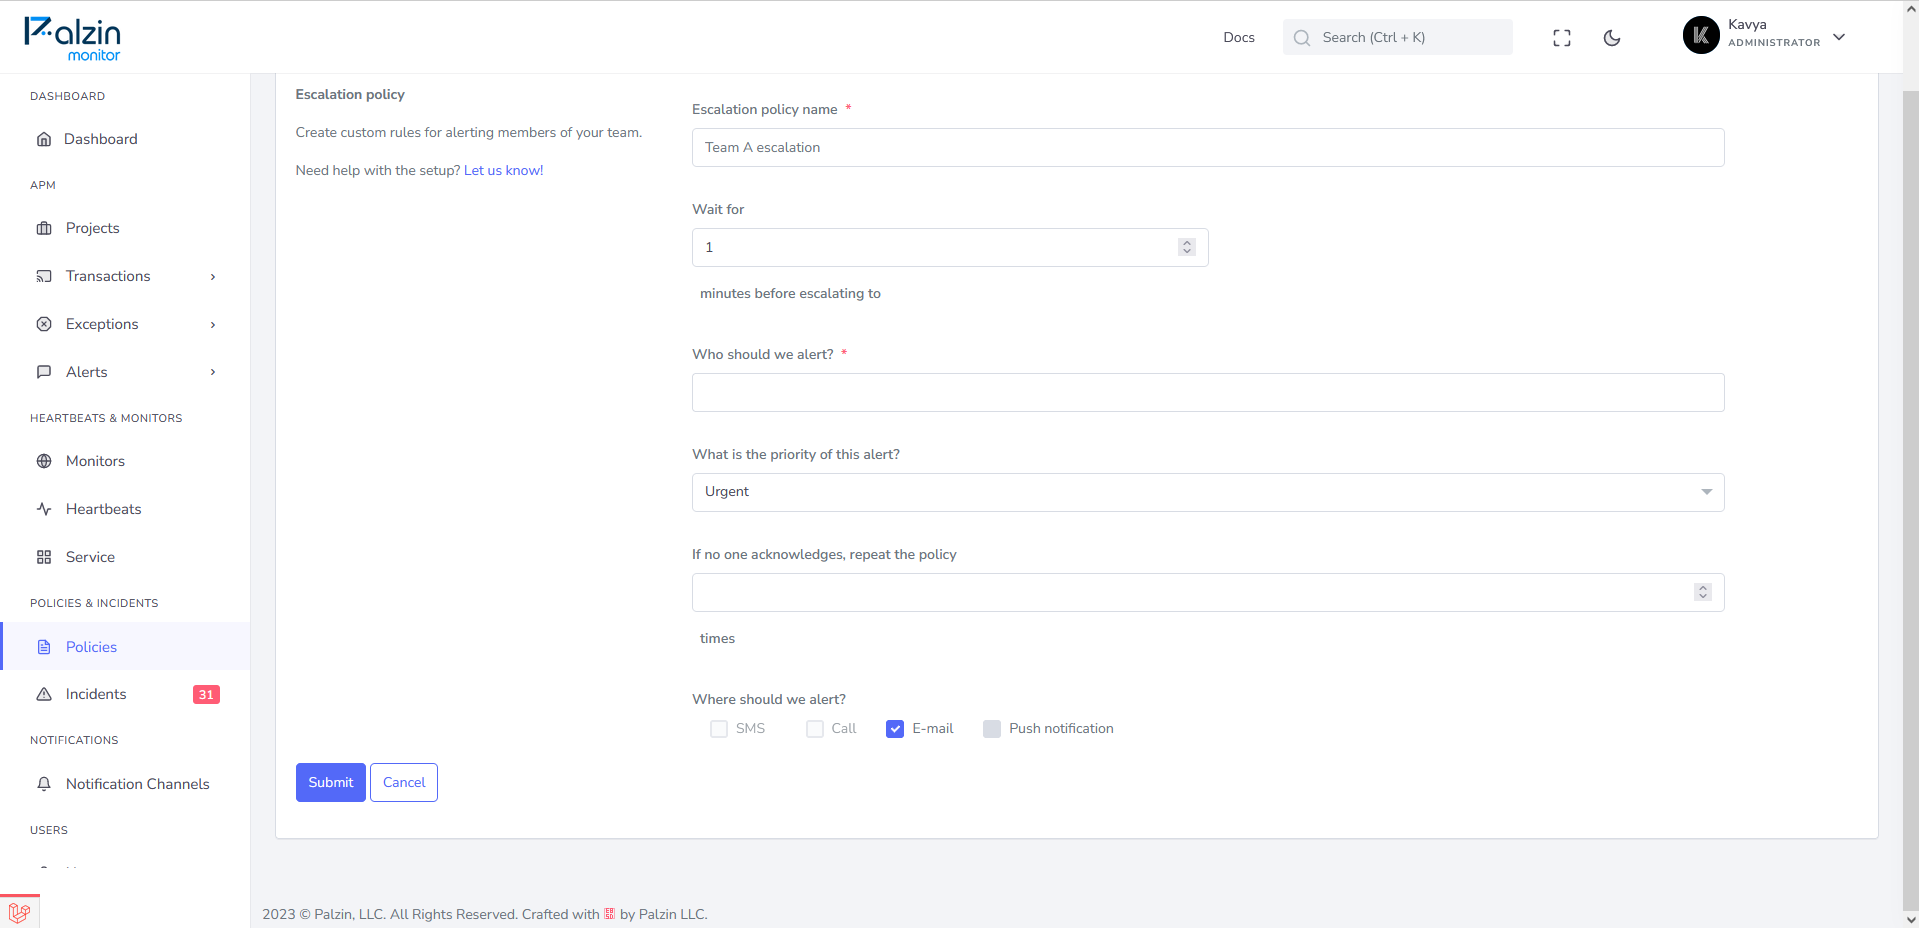Open the Laravel debug bar icon
This screenshot has width=1919, height=928.
point(19,912)
